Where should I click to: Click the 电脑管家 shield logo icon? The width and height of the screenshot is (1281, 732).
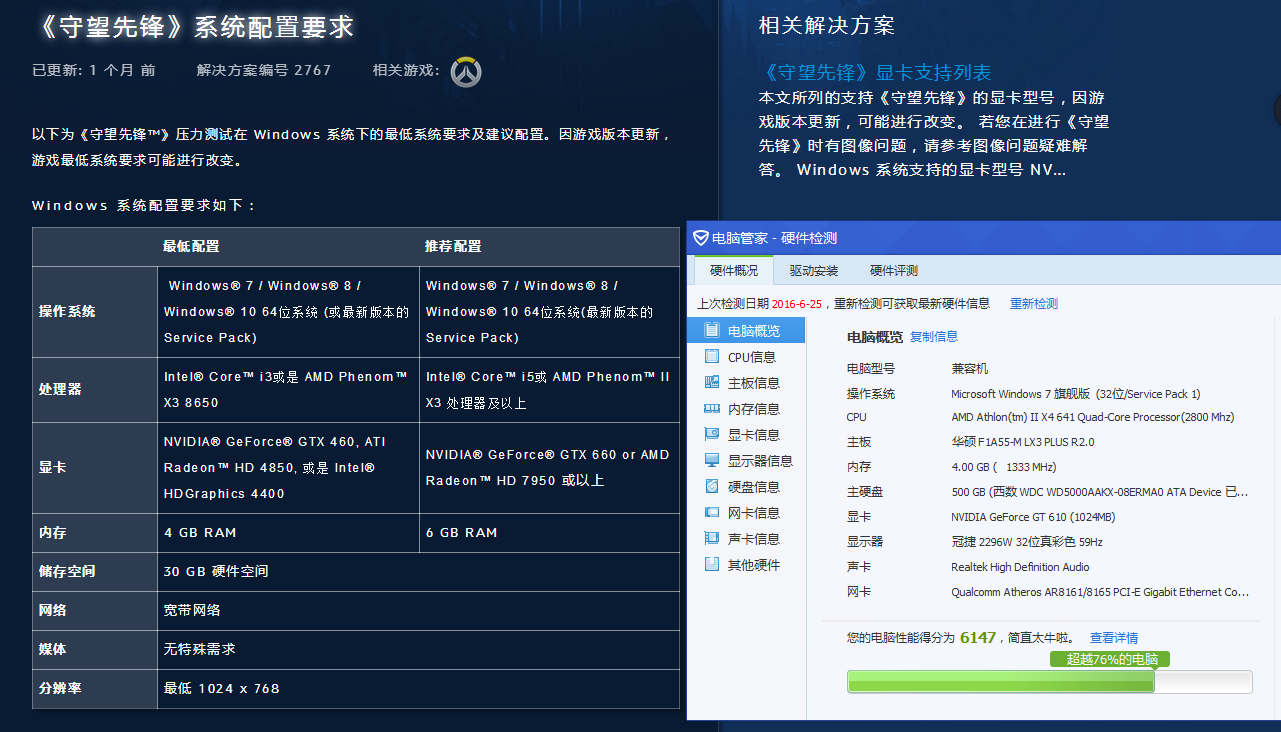click(x=701, y=238)
